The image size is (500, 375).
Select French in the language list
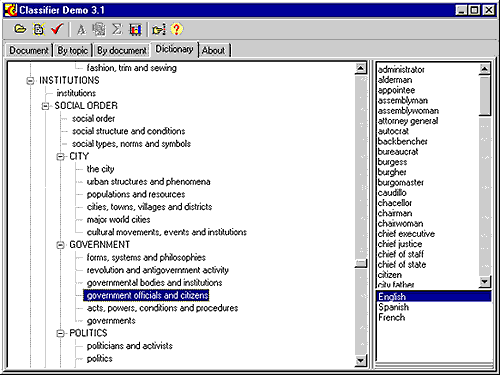(x=392, y=317)
